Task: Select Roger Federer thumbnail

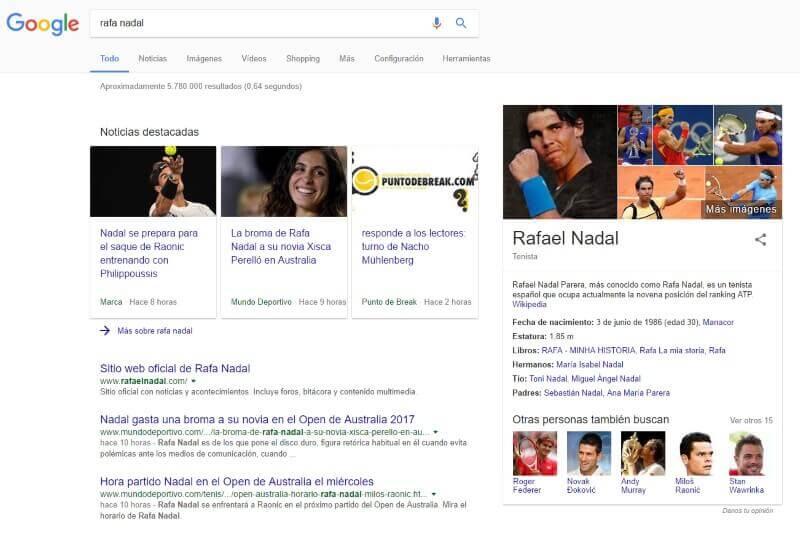Action: [535, 453]
